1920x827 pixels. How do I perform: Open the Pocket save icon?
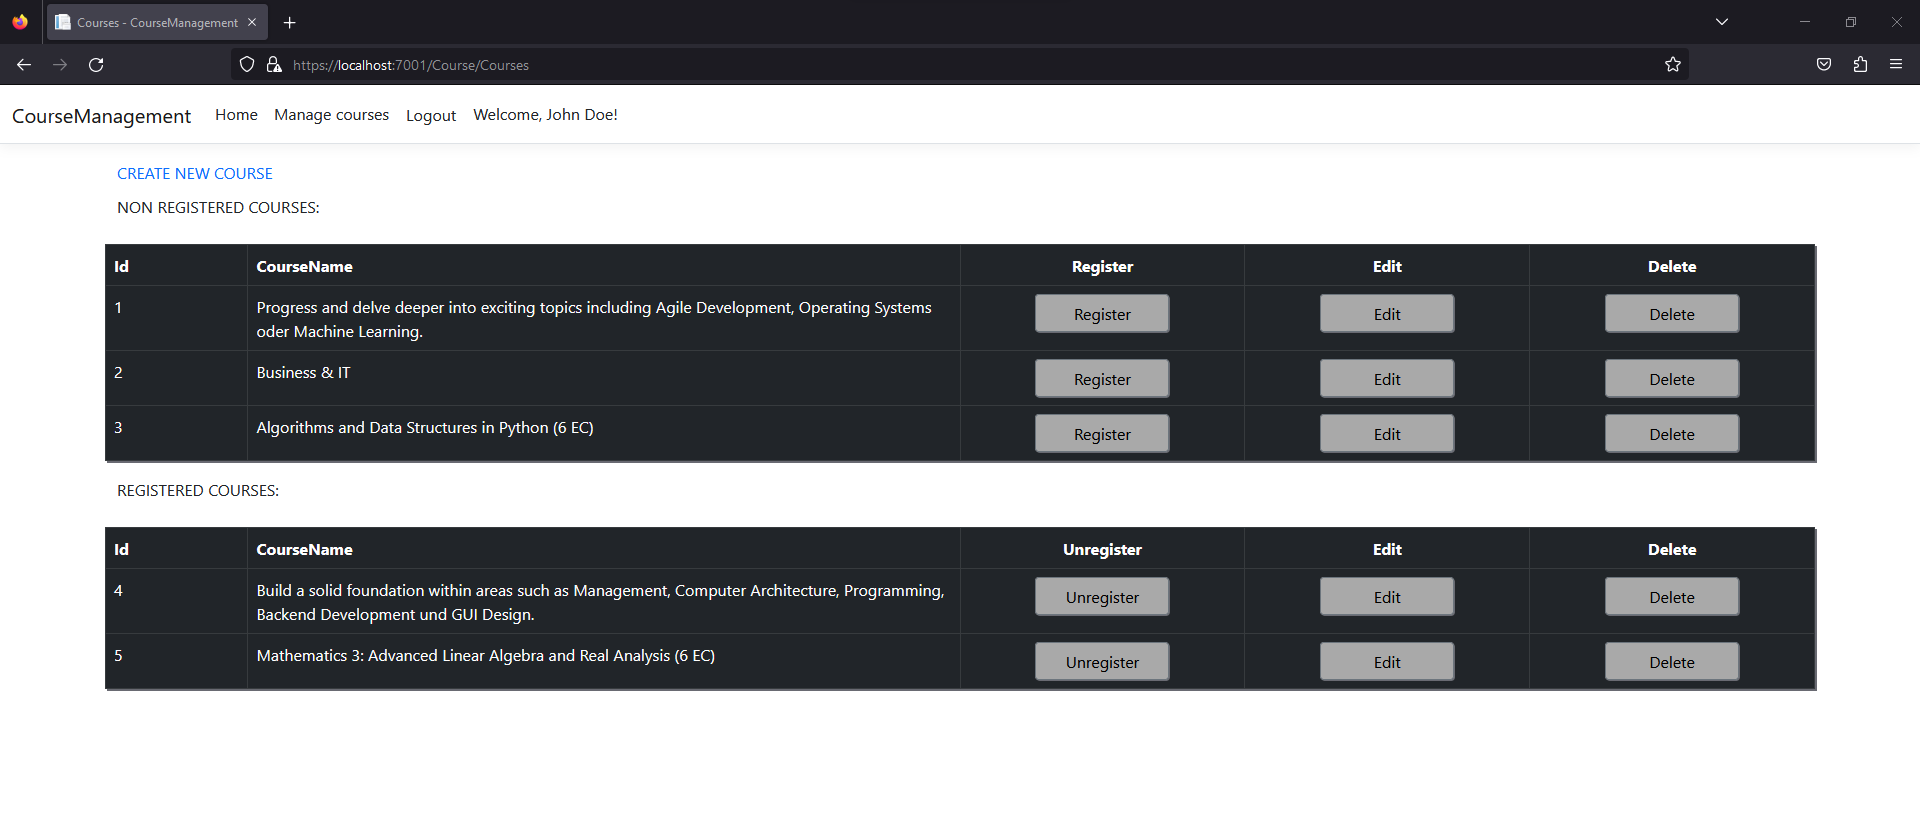[1824, 65]
